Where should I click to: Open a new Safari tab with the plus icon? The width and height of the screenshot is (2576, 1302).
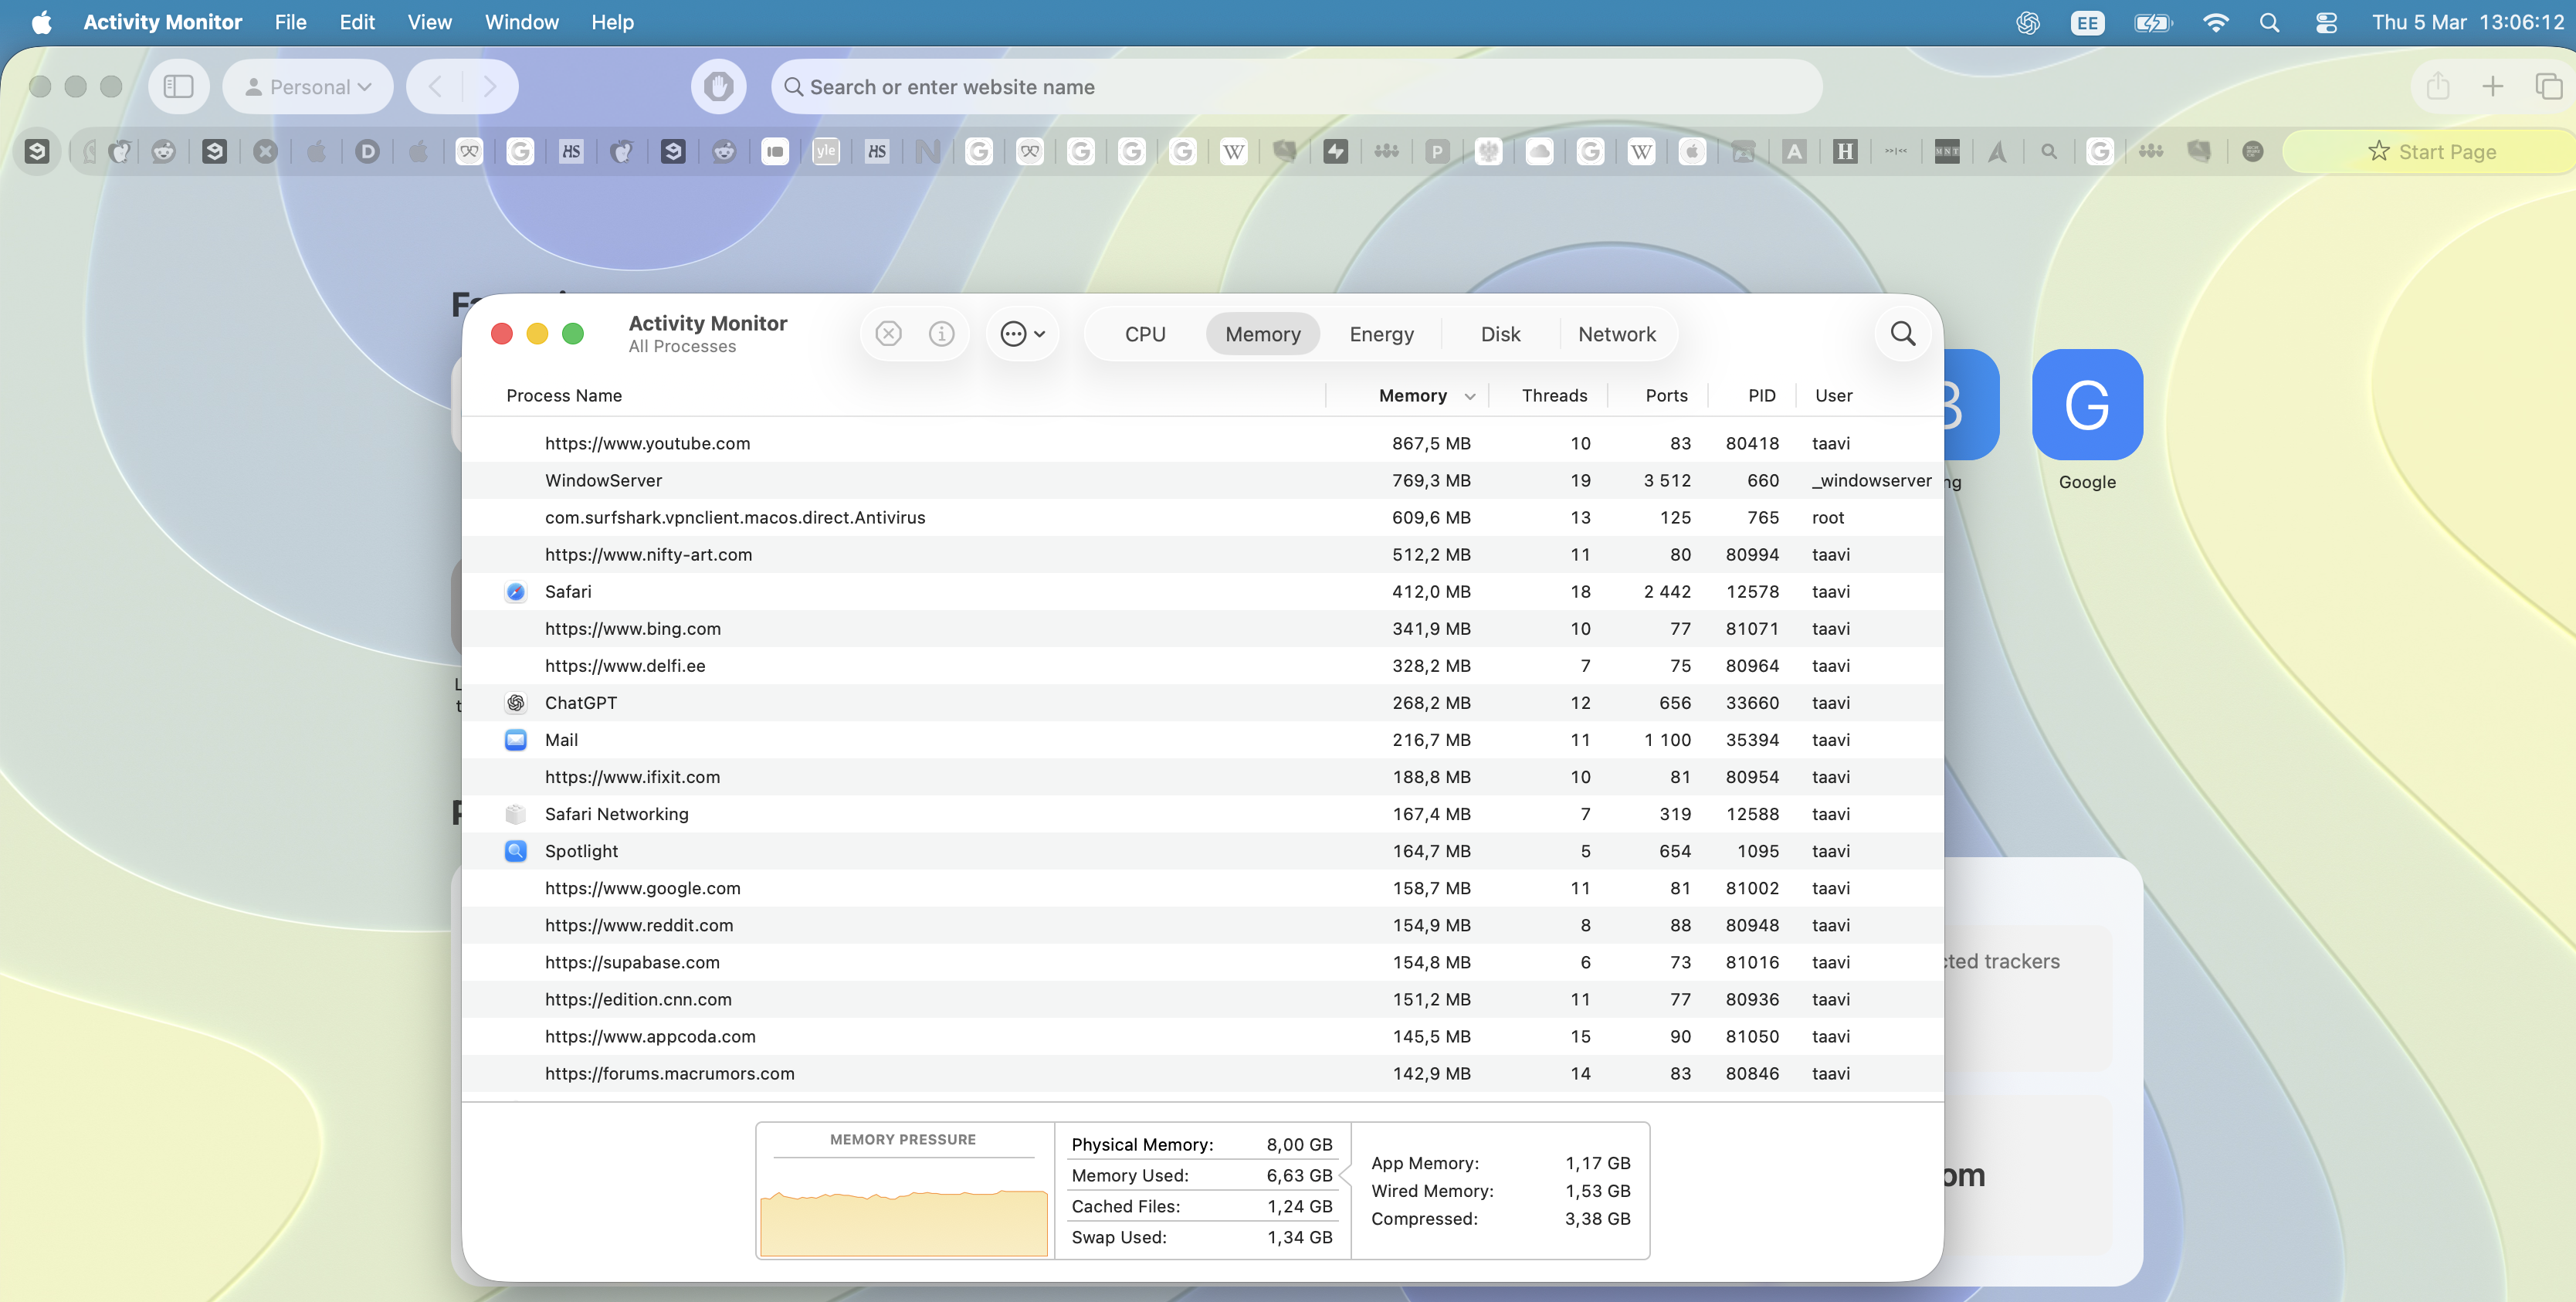point(2493,87)
